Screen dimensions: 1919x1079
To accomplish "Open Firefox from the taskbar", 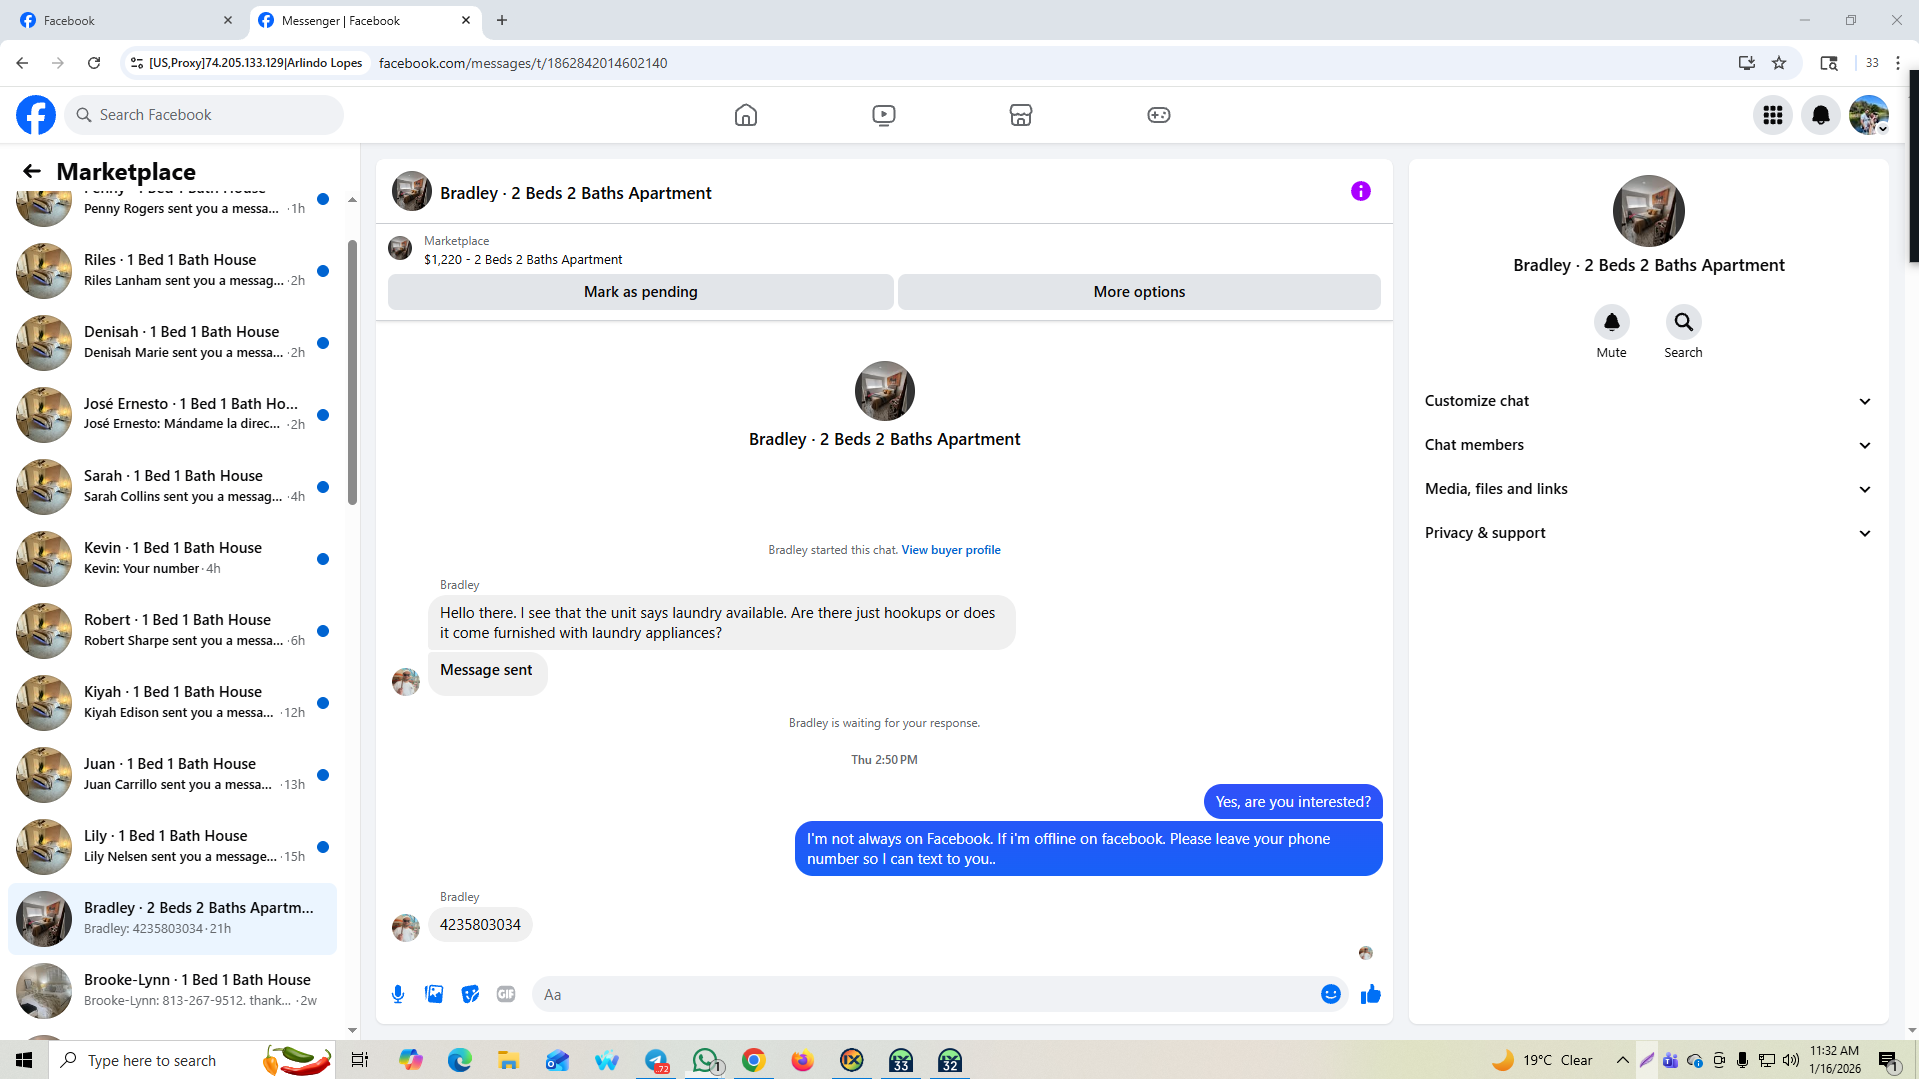I will coord(802,1060).
